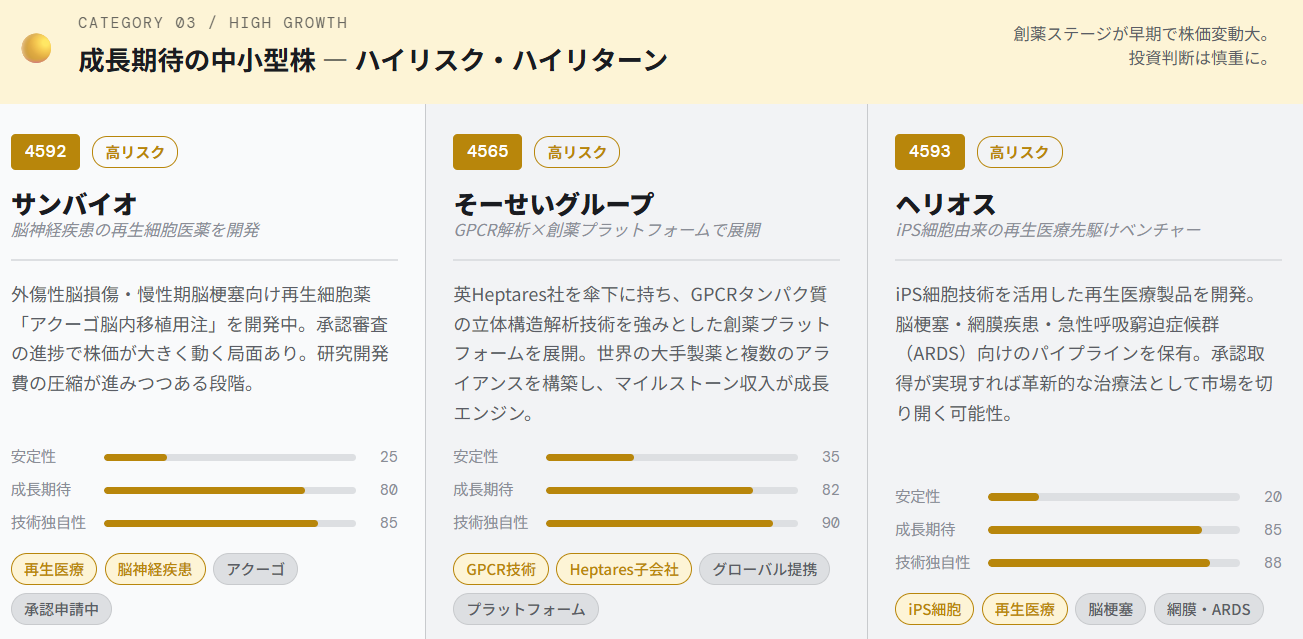The image size is (1303, 639).
Task: Open the ヘリオス company heading
Action: pyautogui.click(x=946, y=204)
